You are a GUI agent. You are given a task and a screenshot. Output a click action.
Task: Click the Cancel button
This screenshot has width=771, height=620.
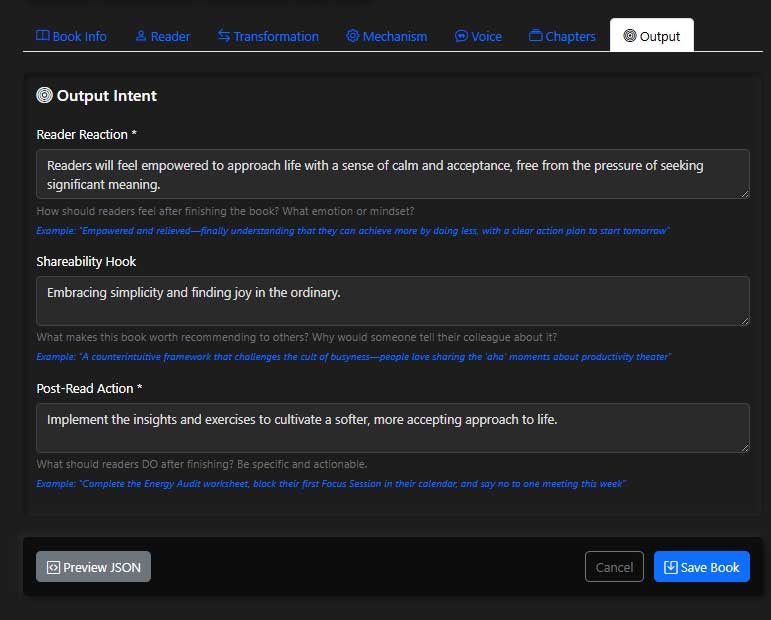click(614, 567)
